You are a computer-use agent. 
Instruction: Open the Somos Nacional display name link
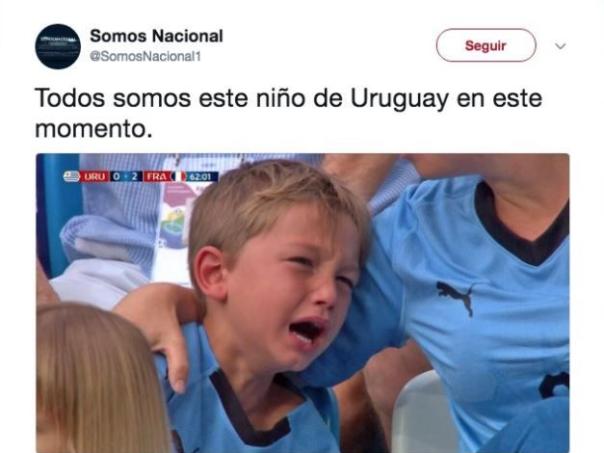point(156,36)
